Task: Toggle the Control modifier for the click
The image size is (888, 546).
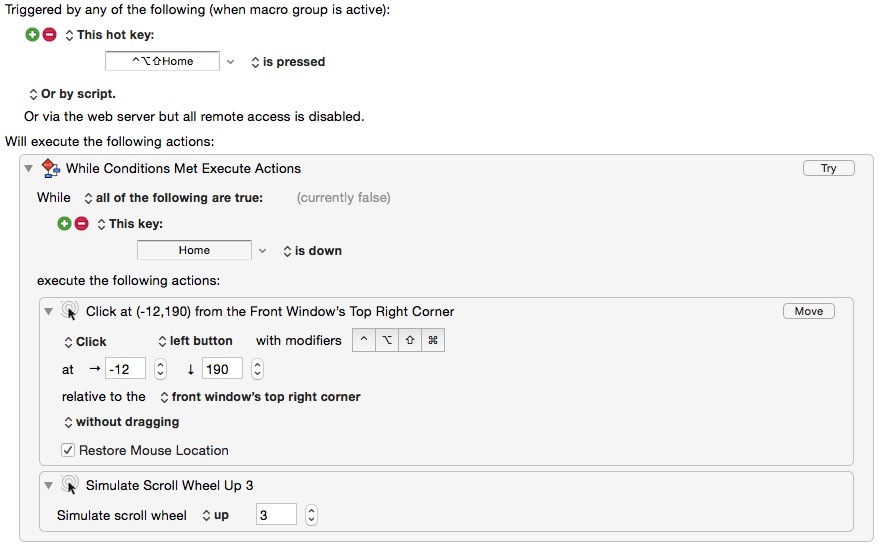Action: (x=364, y=340)
